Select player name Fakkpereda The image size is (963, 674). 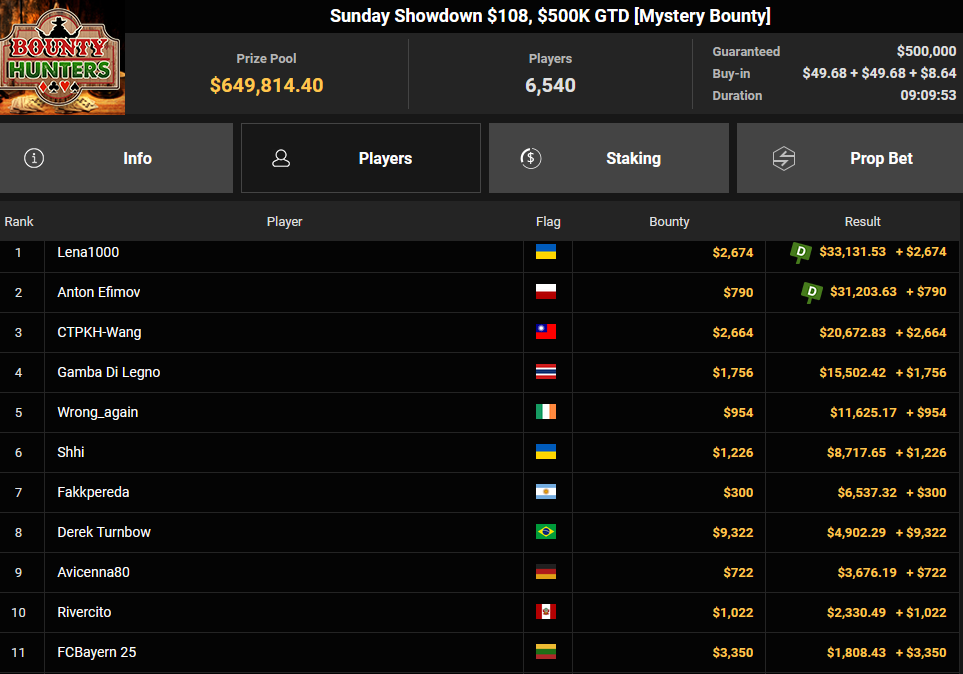[93, 492]
